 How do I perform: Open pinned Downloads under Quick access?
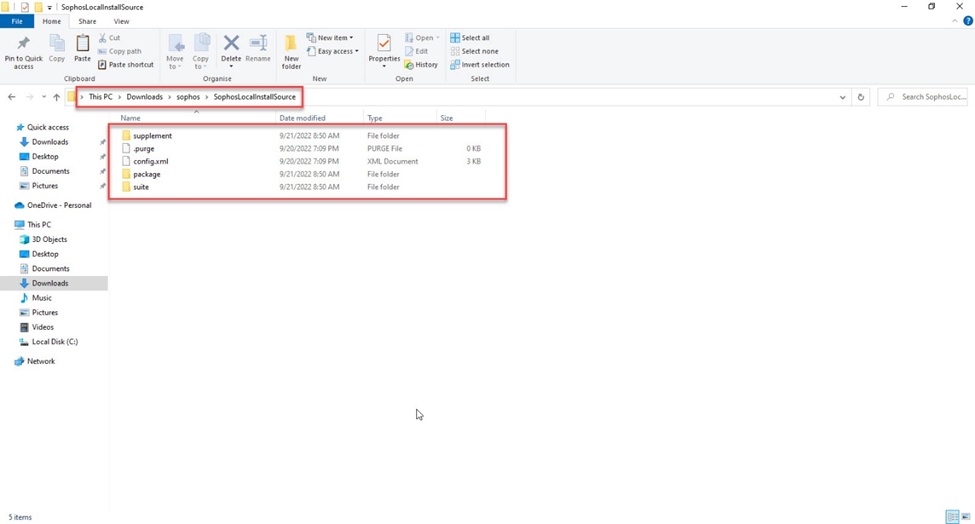coord(50,142)
